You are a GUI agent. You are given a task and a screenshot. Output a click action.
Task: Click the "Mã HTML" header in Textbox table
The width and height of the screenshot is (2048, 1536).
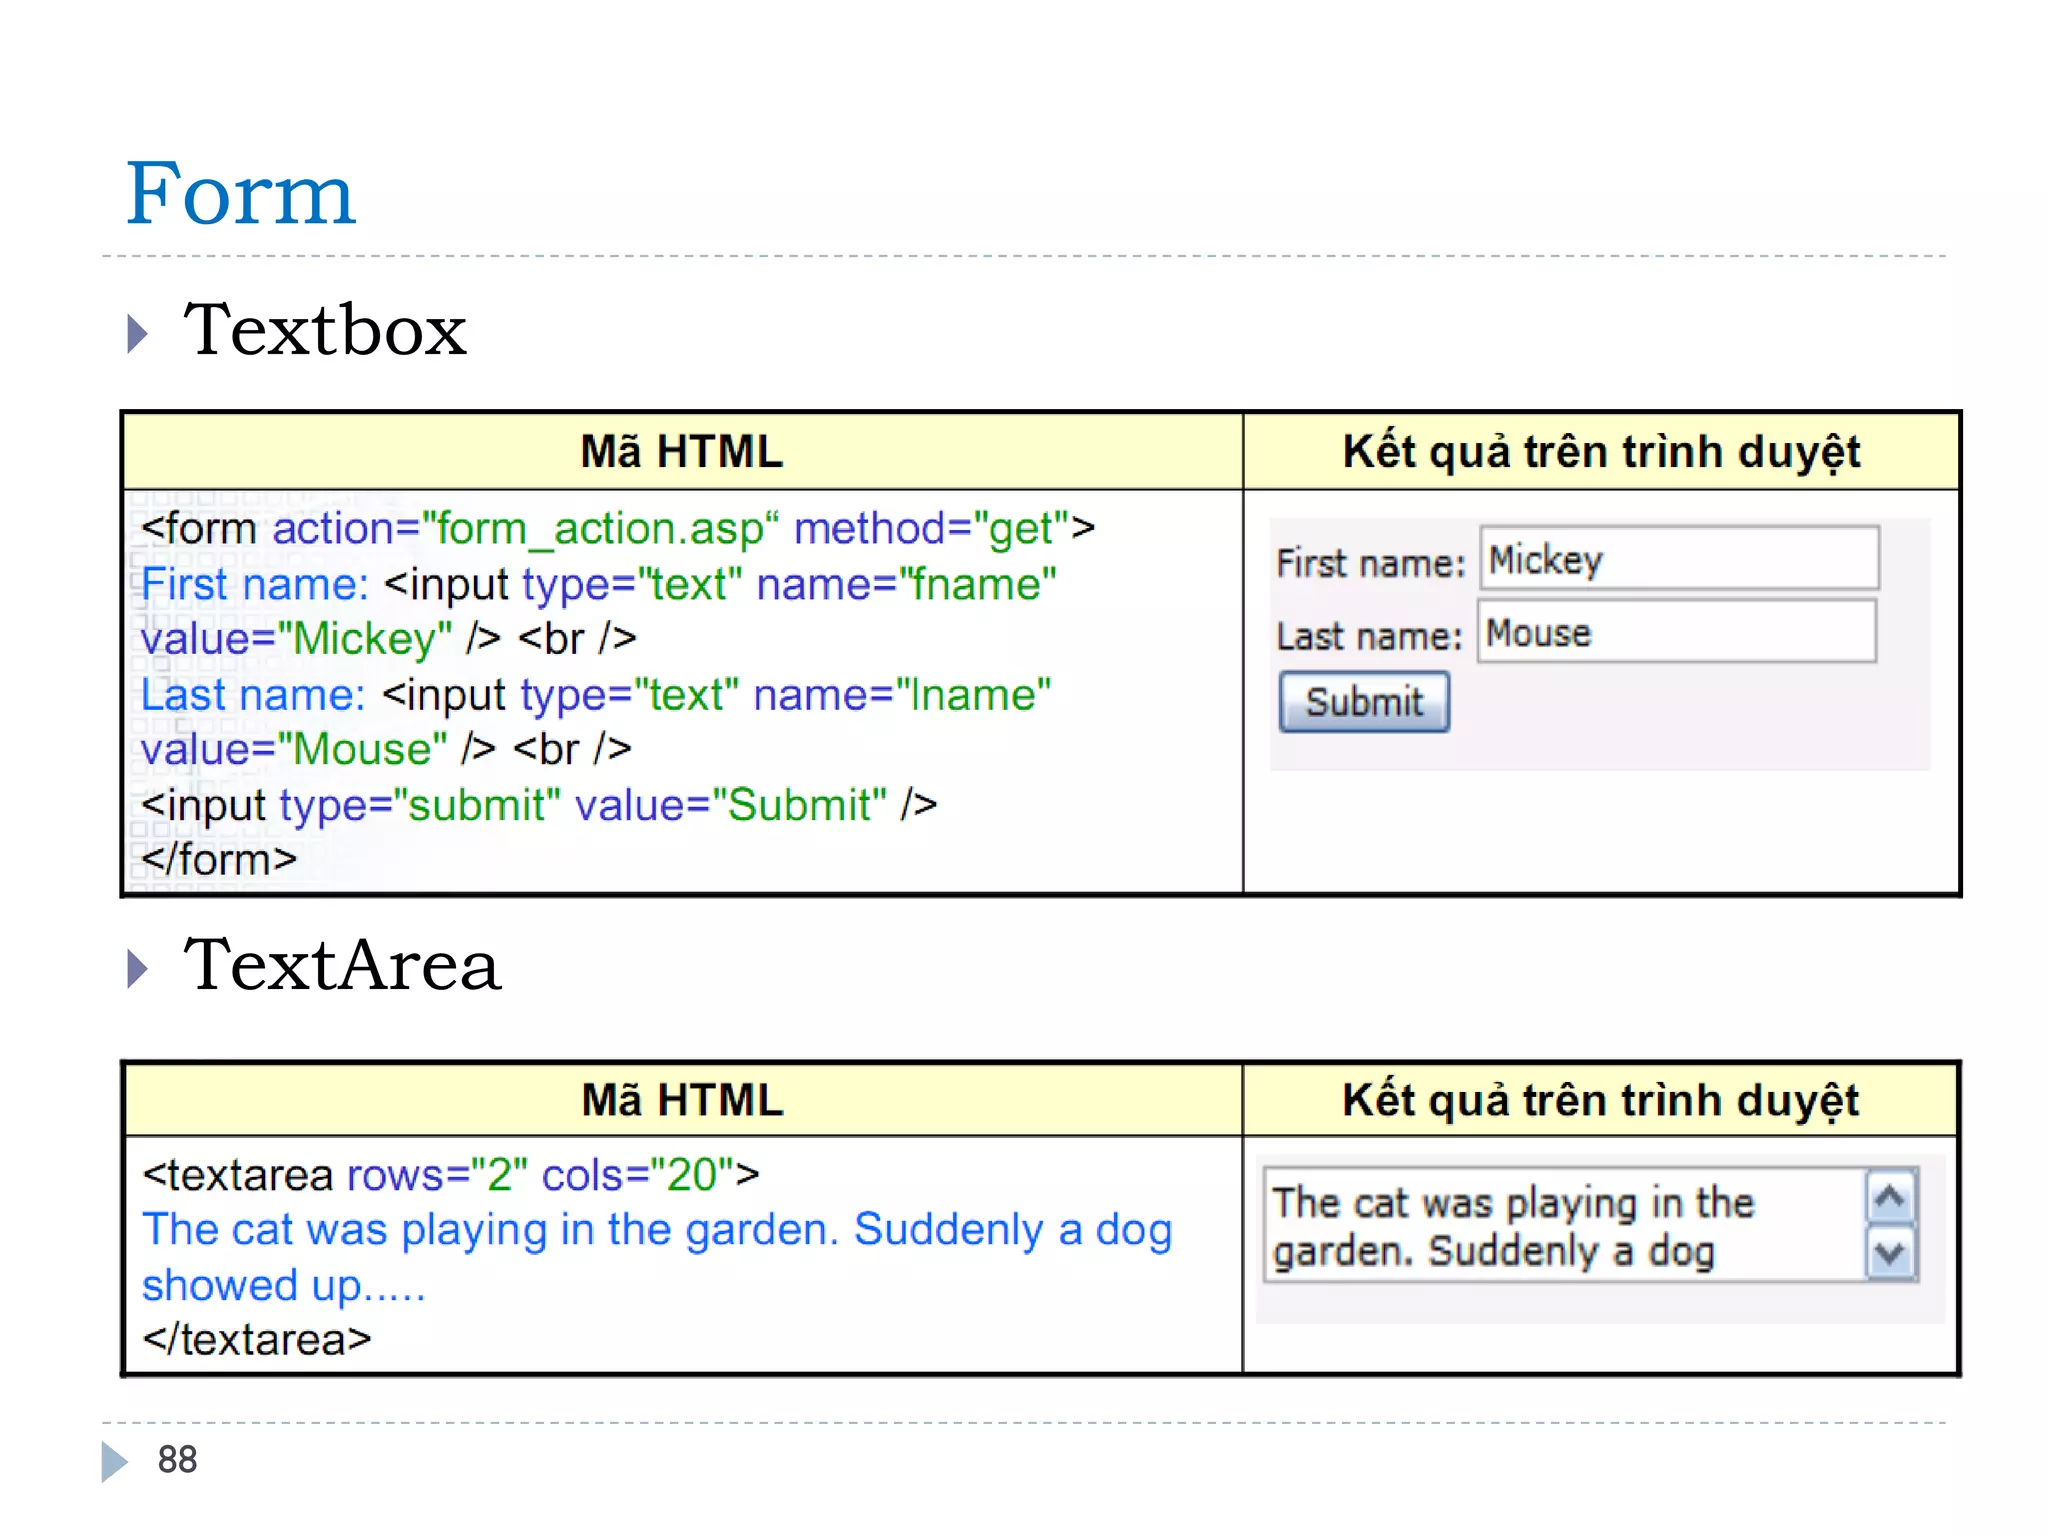[682, 451]
